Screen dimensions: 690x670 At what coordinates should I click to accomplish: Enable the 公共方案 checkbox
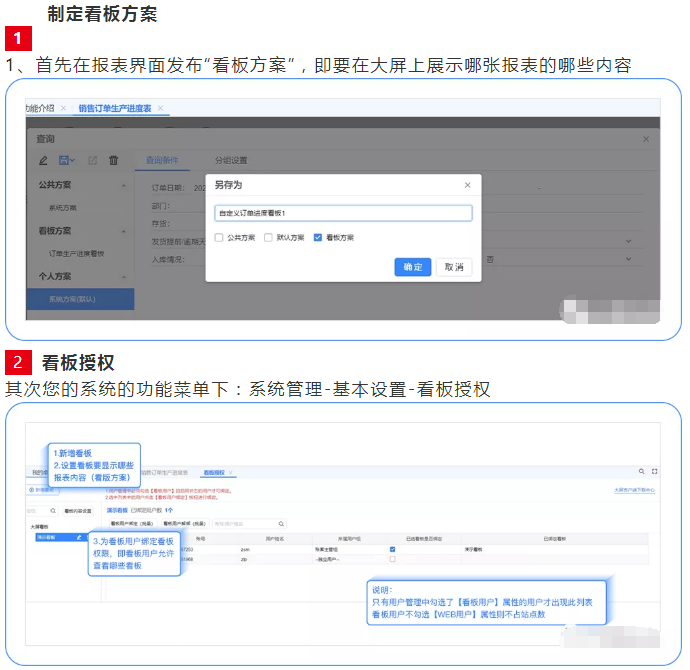[219, 238]
